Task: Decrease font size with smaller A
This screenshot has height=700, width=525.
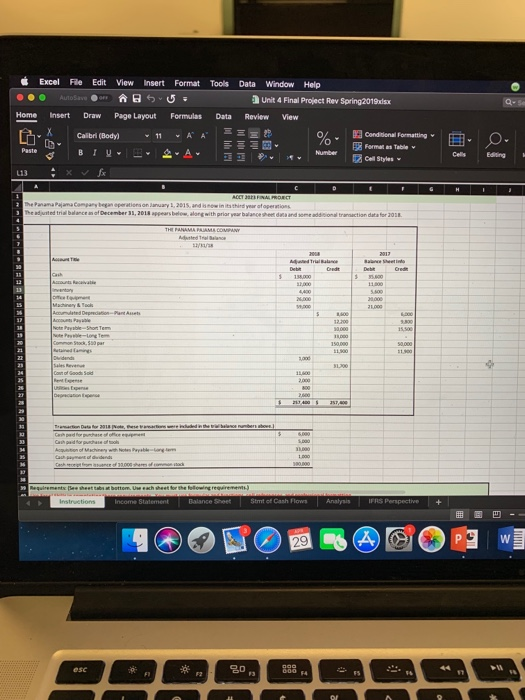Action: pos(203,136)
